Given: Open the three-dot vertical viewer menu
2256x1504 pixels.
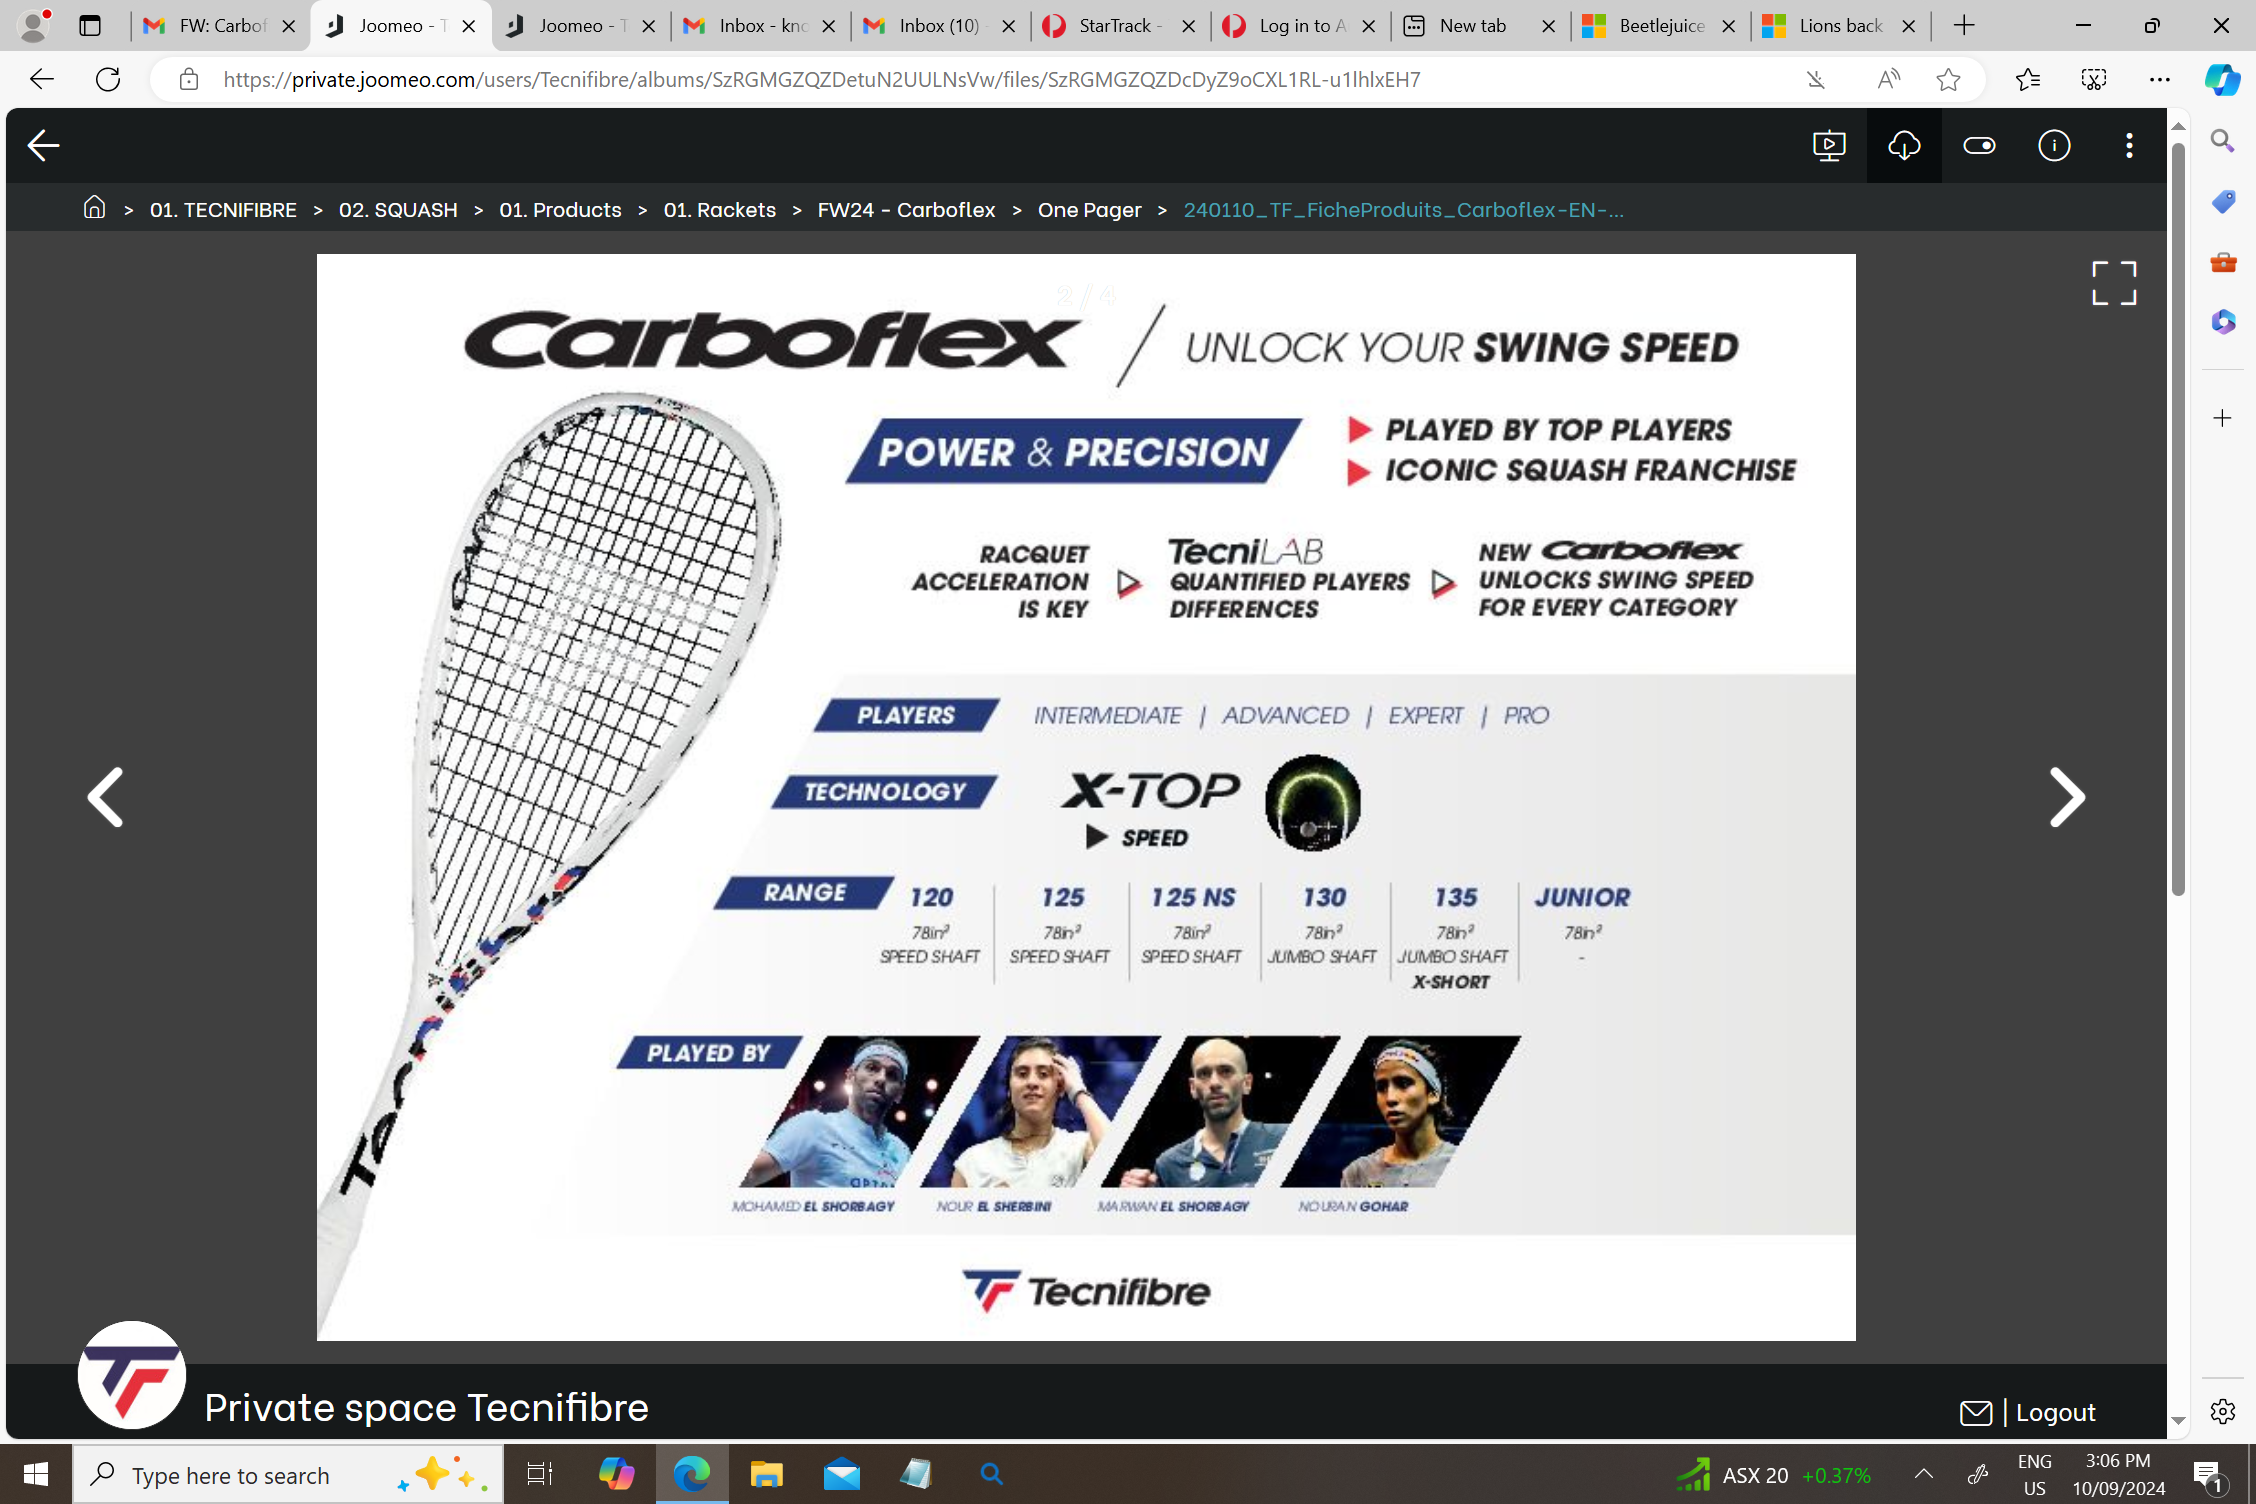Looking at the screenshot, I should pyautogui.click(x=2129, y=146).
